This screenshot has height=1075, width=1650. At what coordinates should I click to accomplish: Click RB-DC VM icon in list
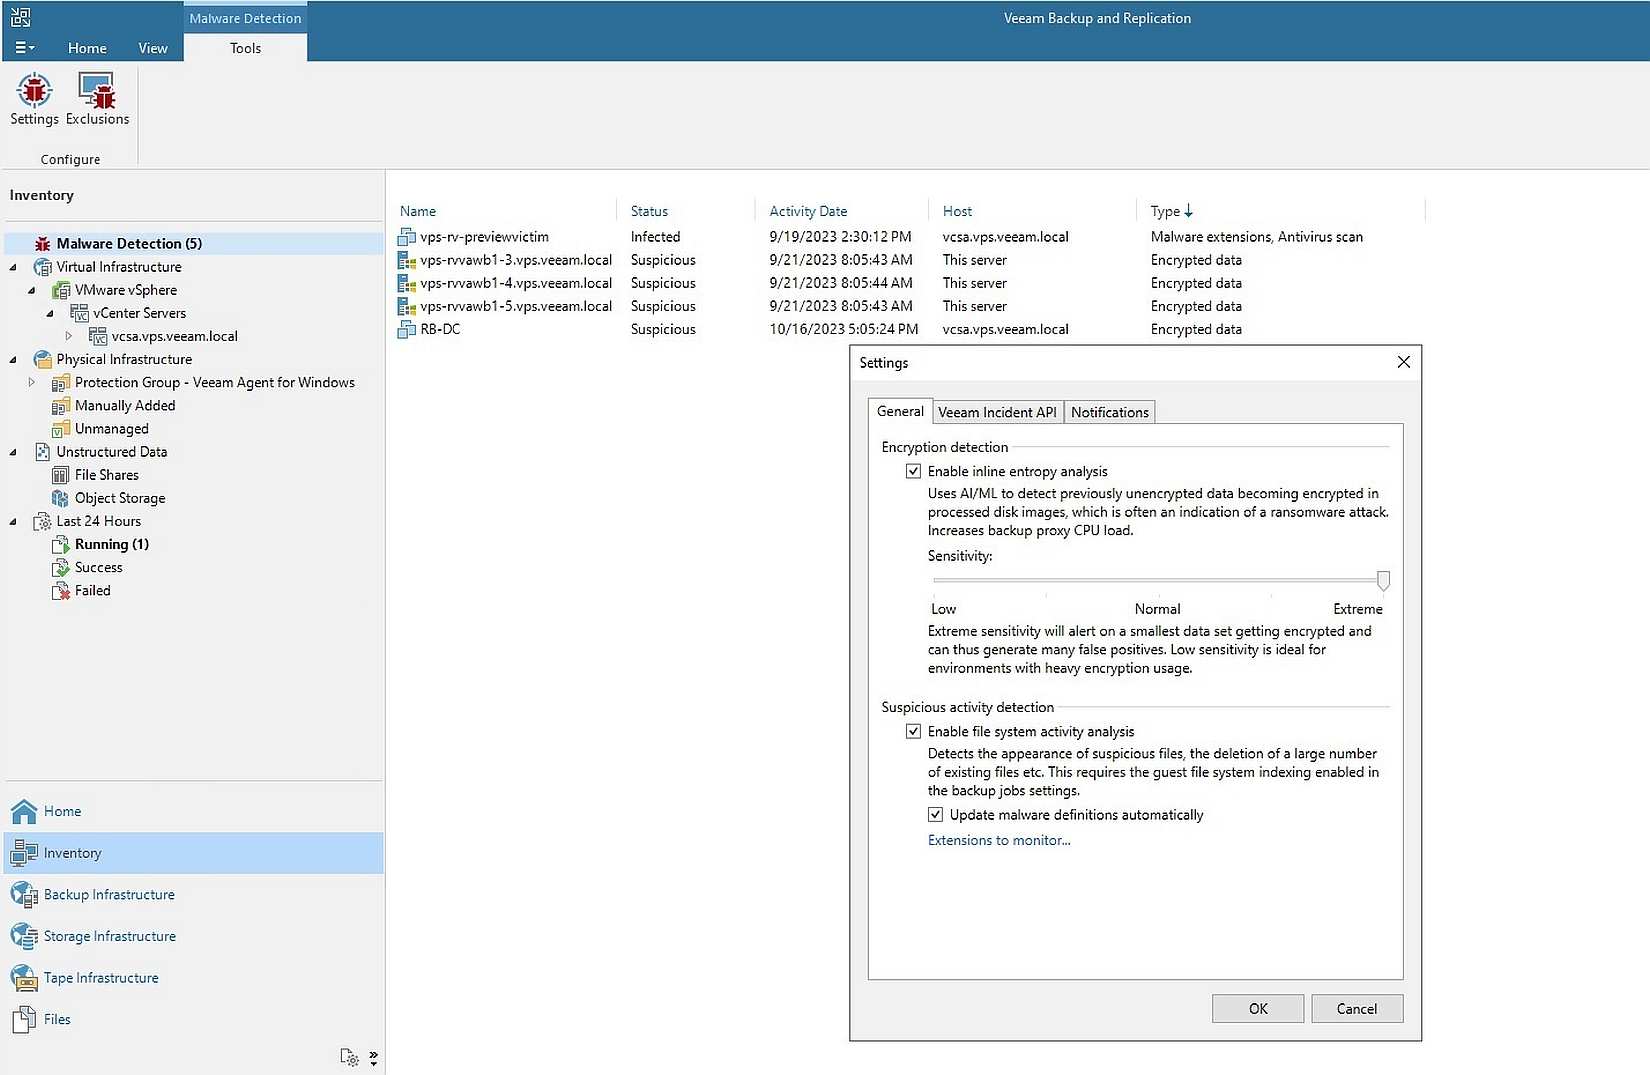pyautogui.click(x=407, y=329)
